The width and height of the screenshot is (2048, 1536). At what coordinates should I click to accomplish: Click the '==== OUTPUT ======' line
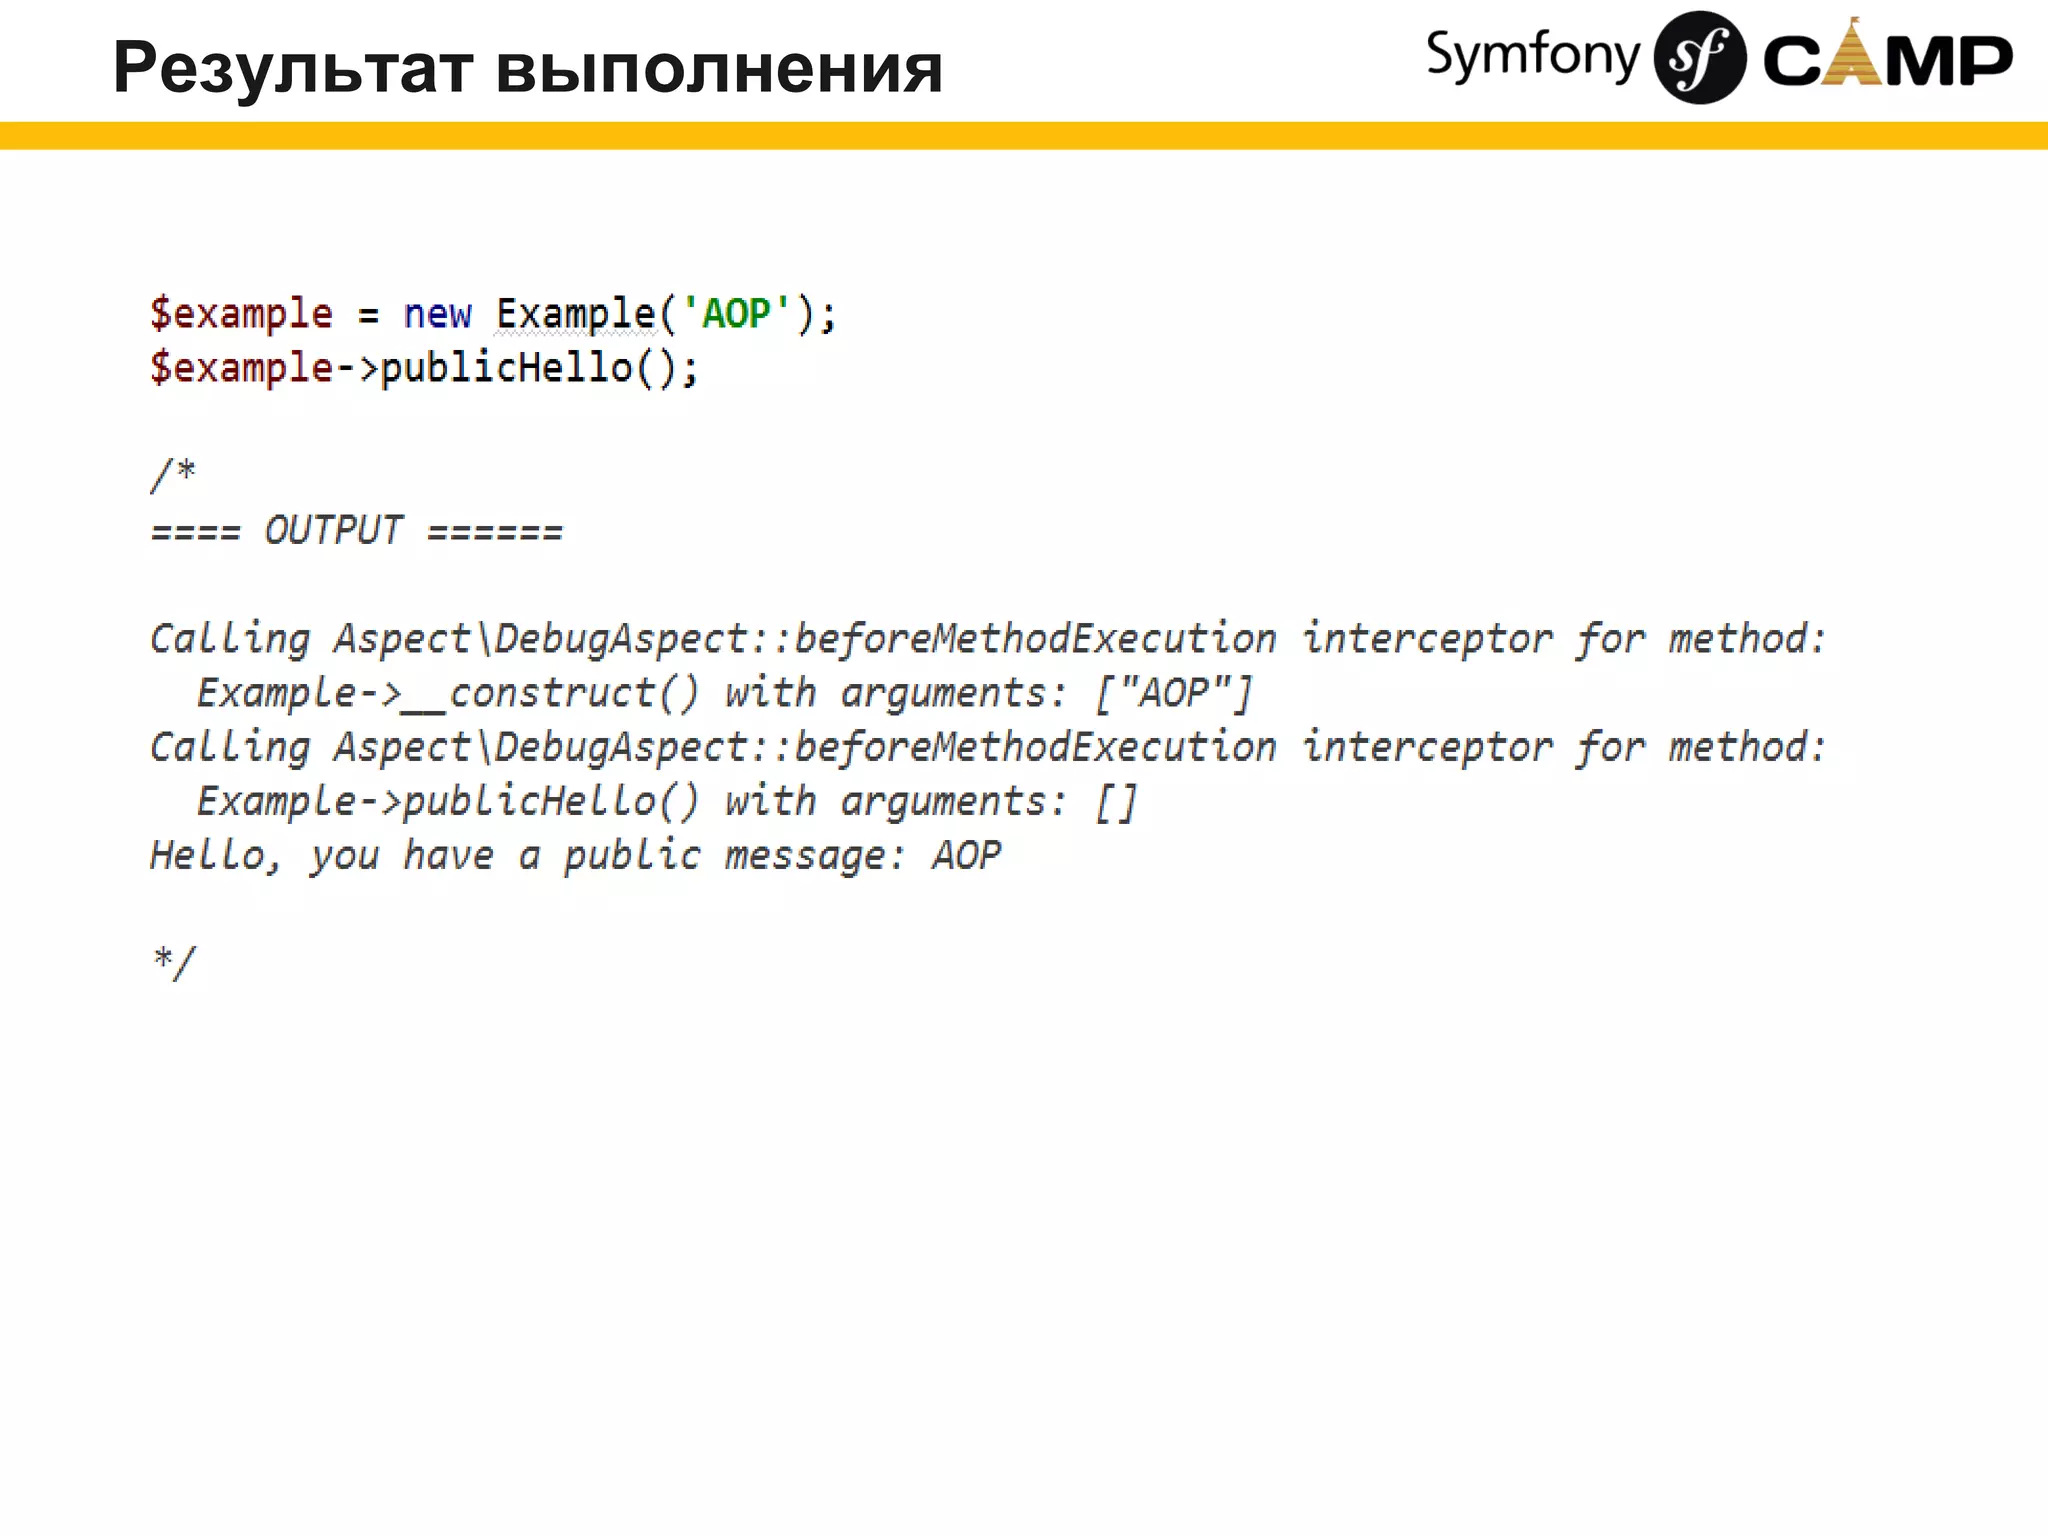tap(357, 530)
